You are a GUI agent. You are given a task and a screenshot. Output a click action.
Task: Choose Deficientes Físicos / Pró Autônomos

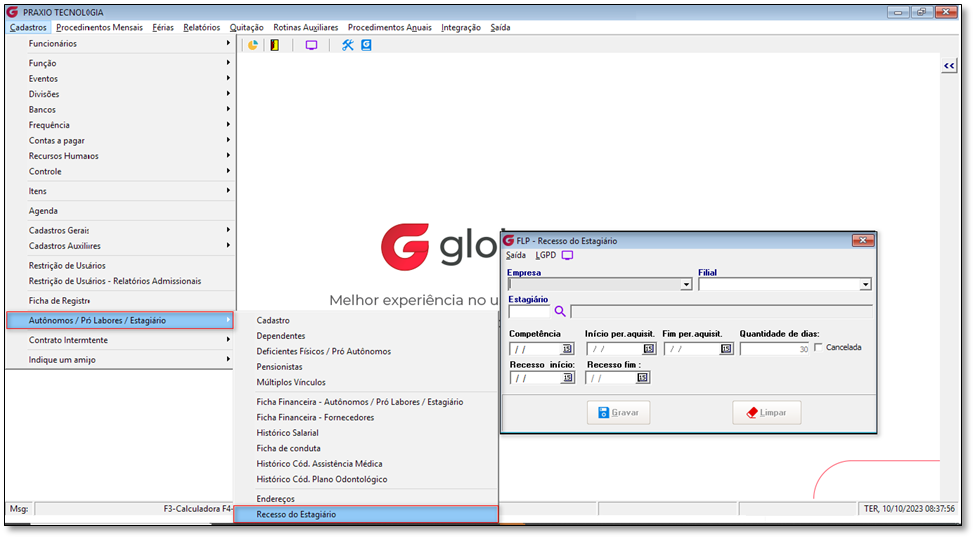(366, 352)
